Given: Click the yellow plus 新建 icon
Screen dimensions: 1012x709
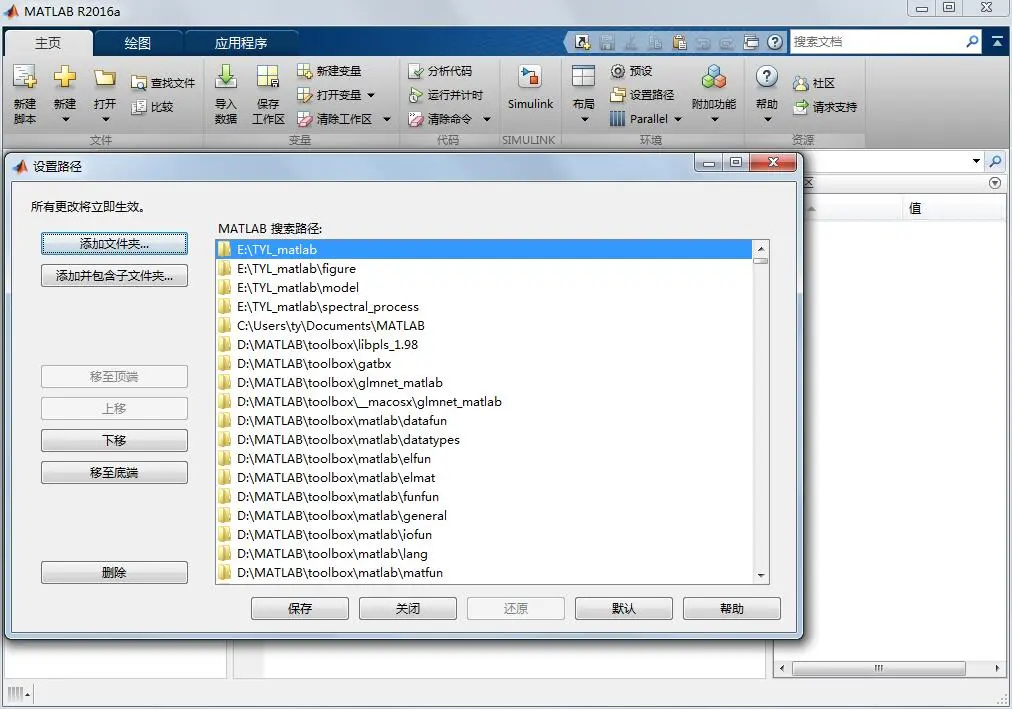Looking at the screenshot, I should click(x=65, y=77).
